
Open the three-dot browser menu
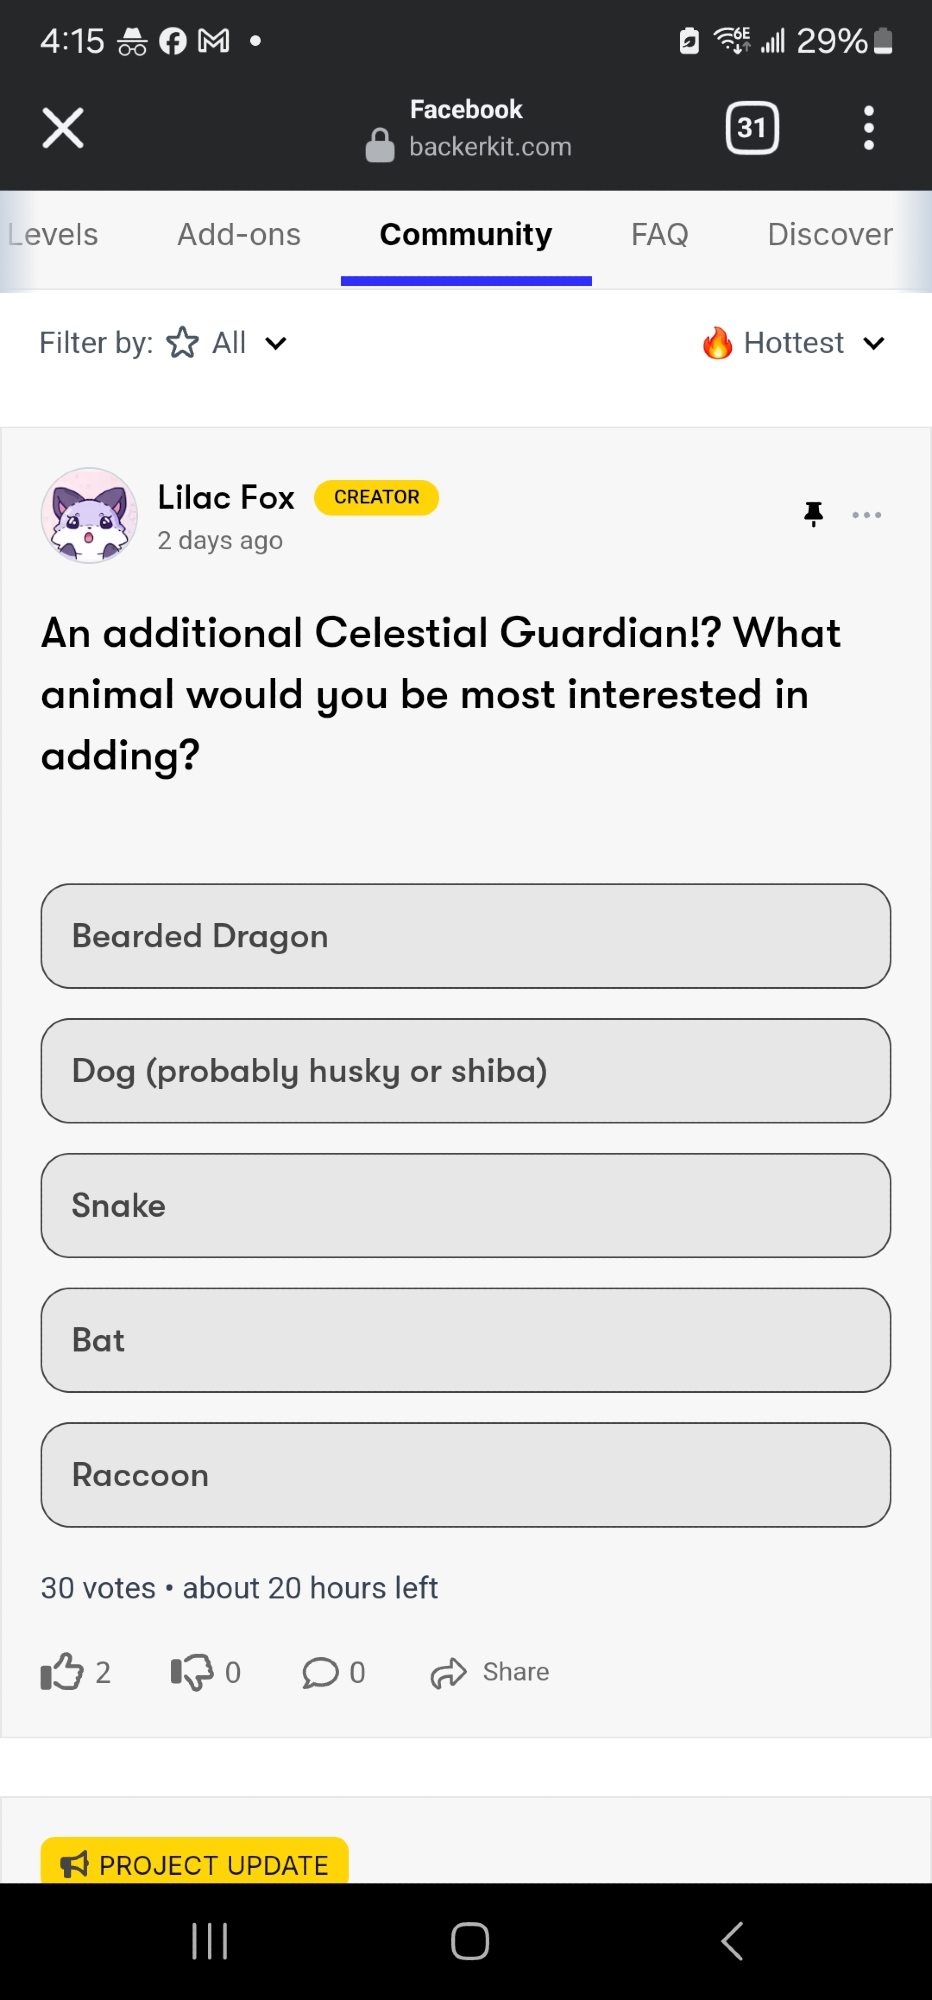click(x=868, y=128)
